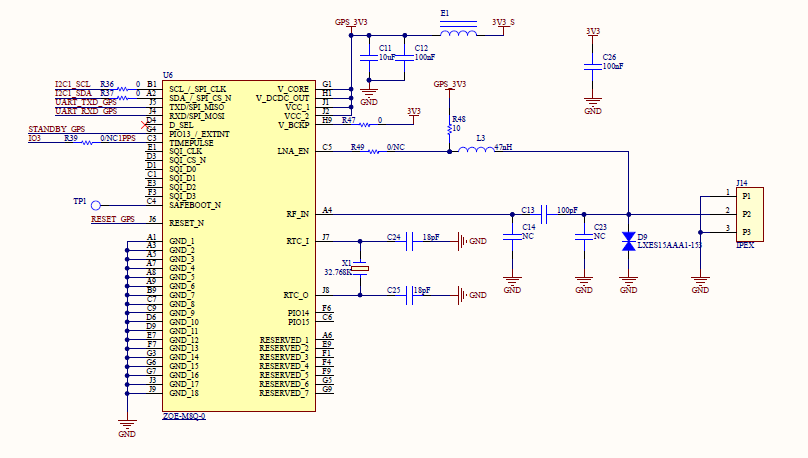This screenshot has height=458, width=808.
Task: Select the C24 18pF capacitor
Action: [410, 240]
